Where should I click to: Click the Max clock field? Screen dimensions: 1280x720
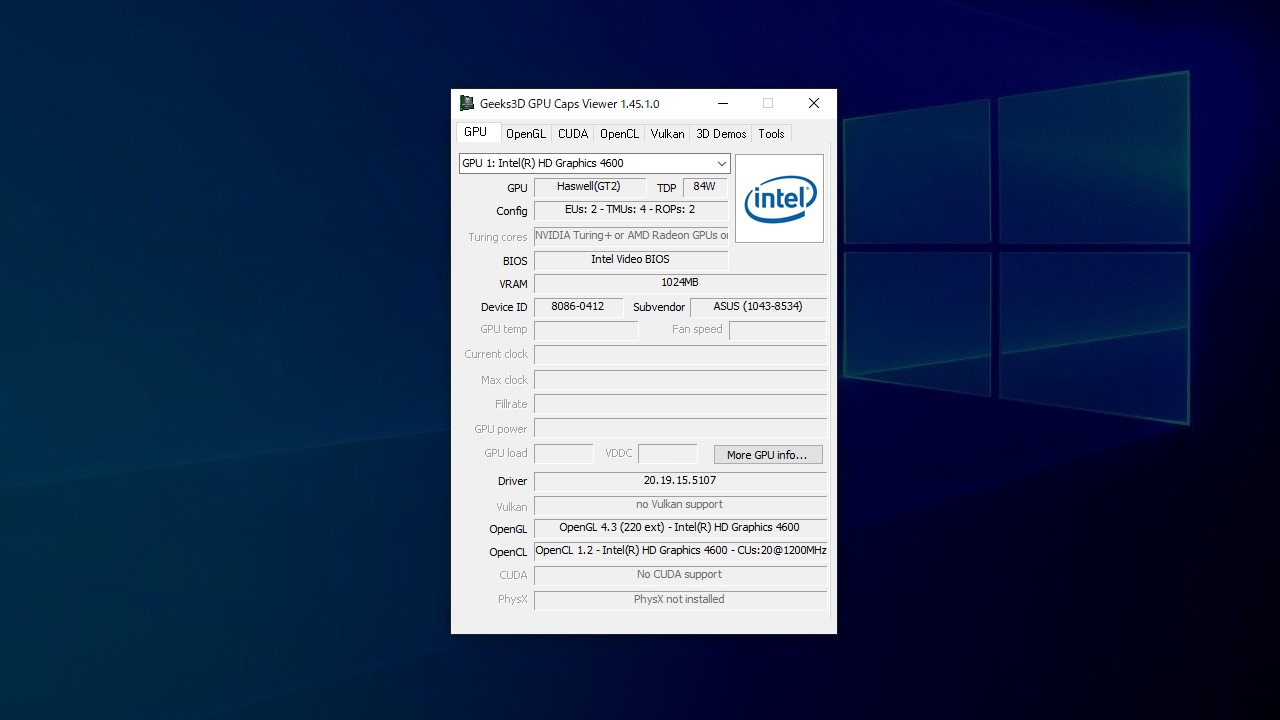[680, 380]
